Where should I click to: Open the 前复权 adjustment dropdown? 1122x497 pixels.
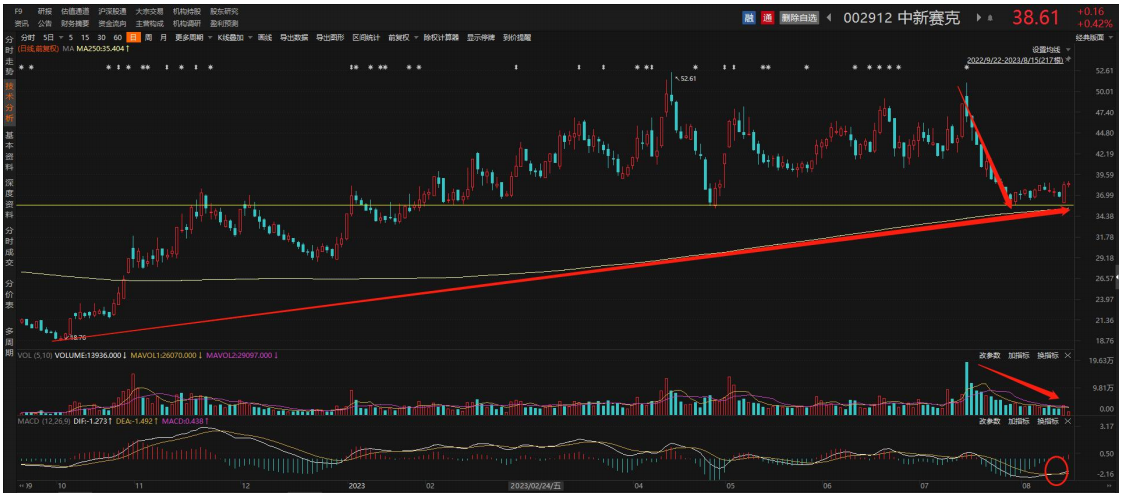(x=401, y=37)
